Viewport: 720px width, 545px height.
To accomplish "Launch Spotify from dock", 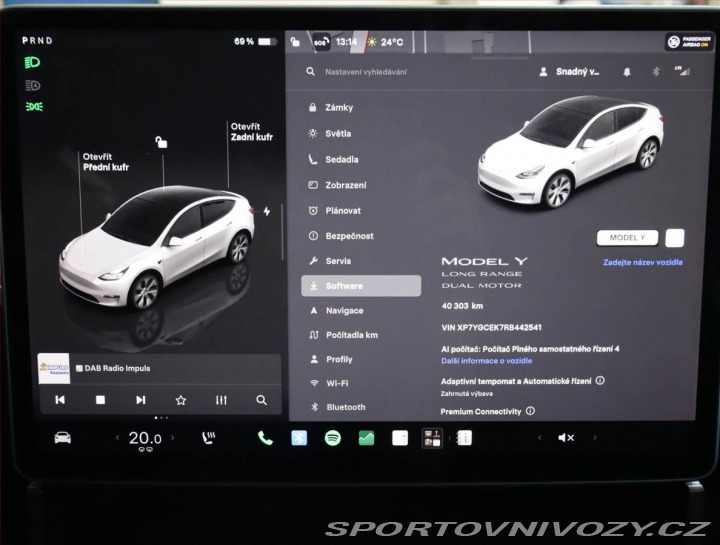I will click(332, 438).
